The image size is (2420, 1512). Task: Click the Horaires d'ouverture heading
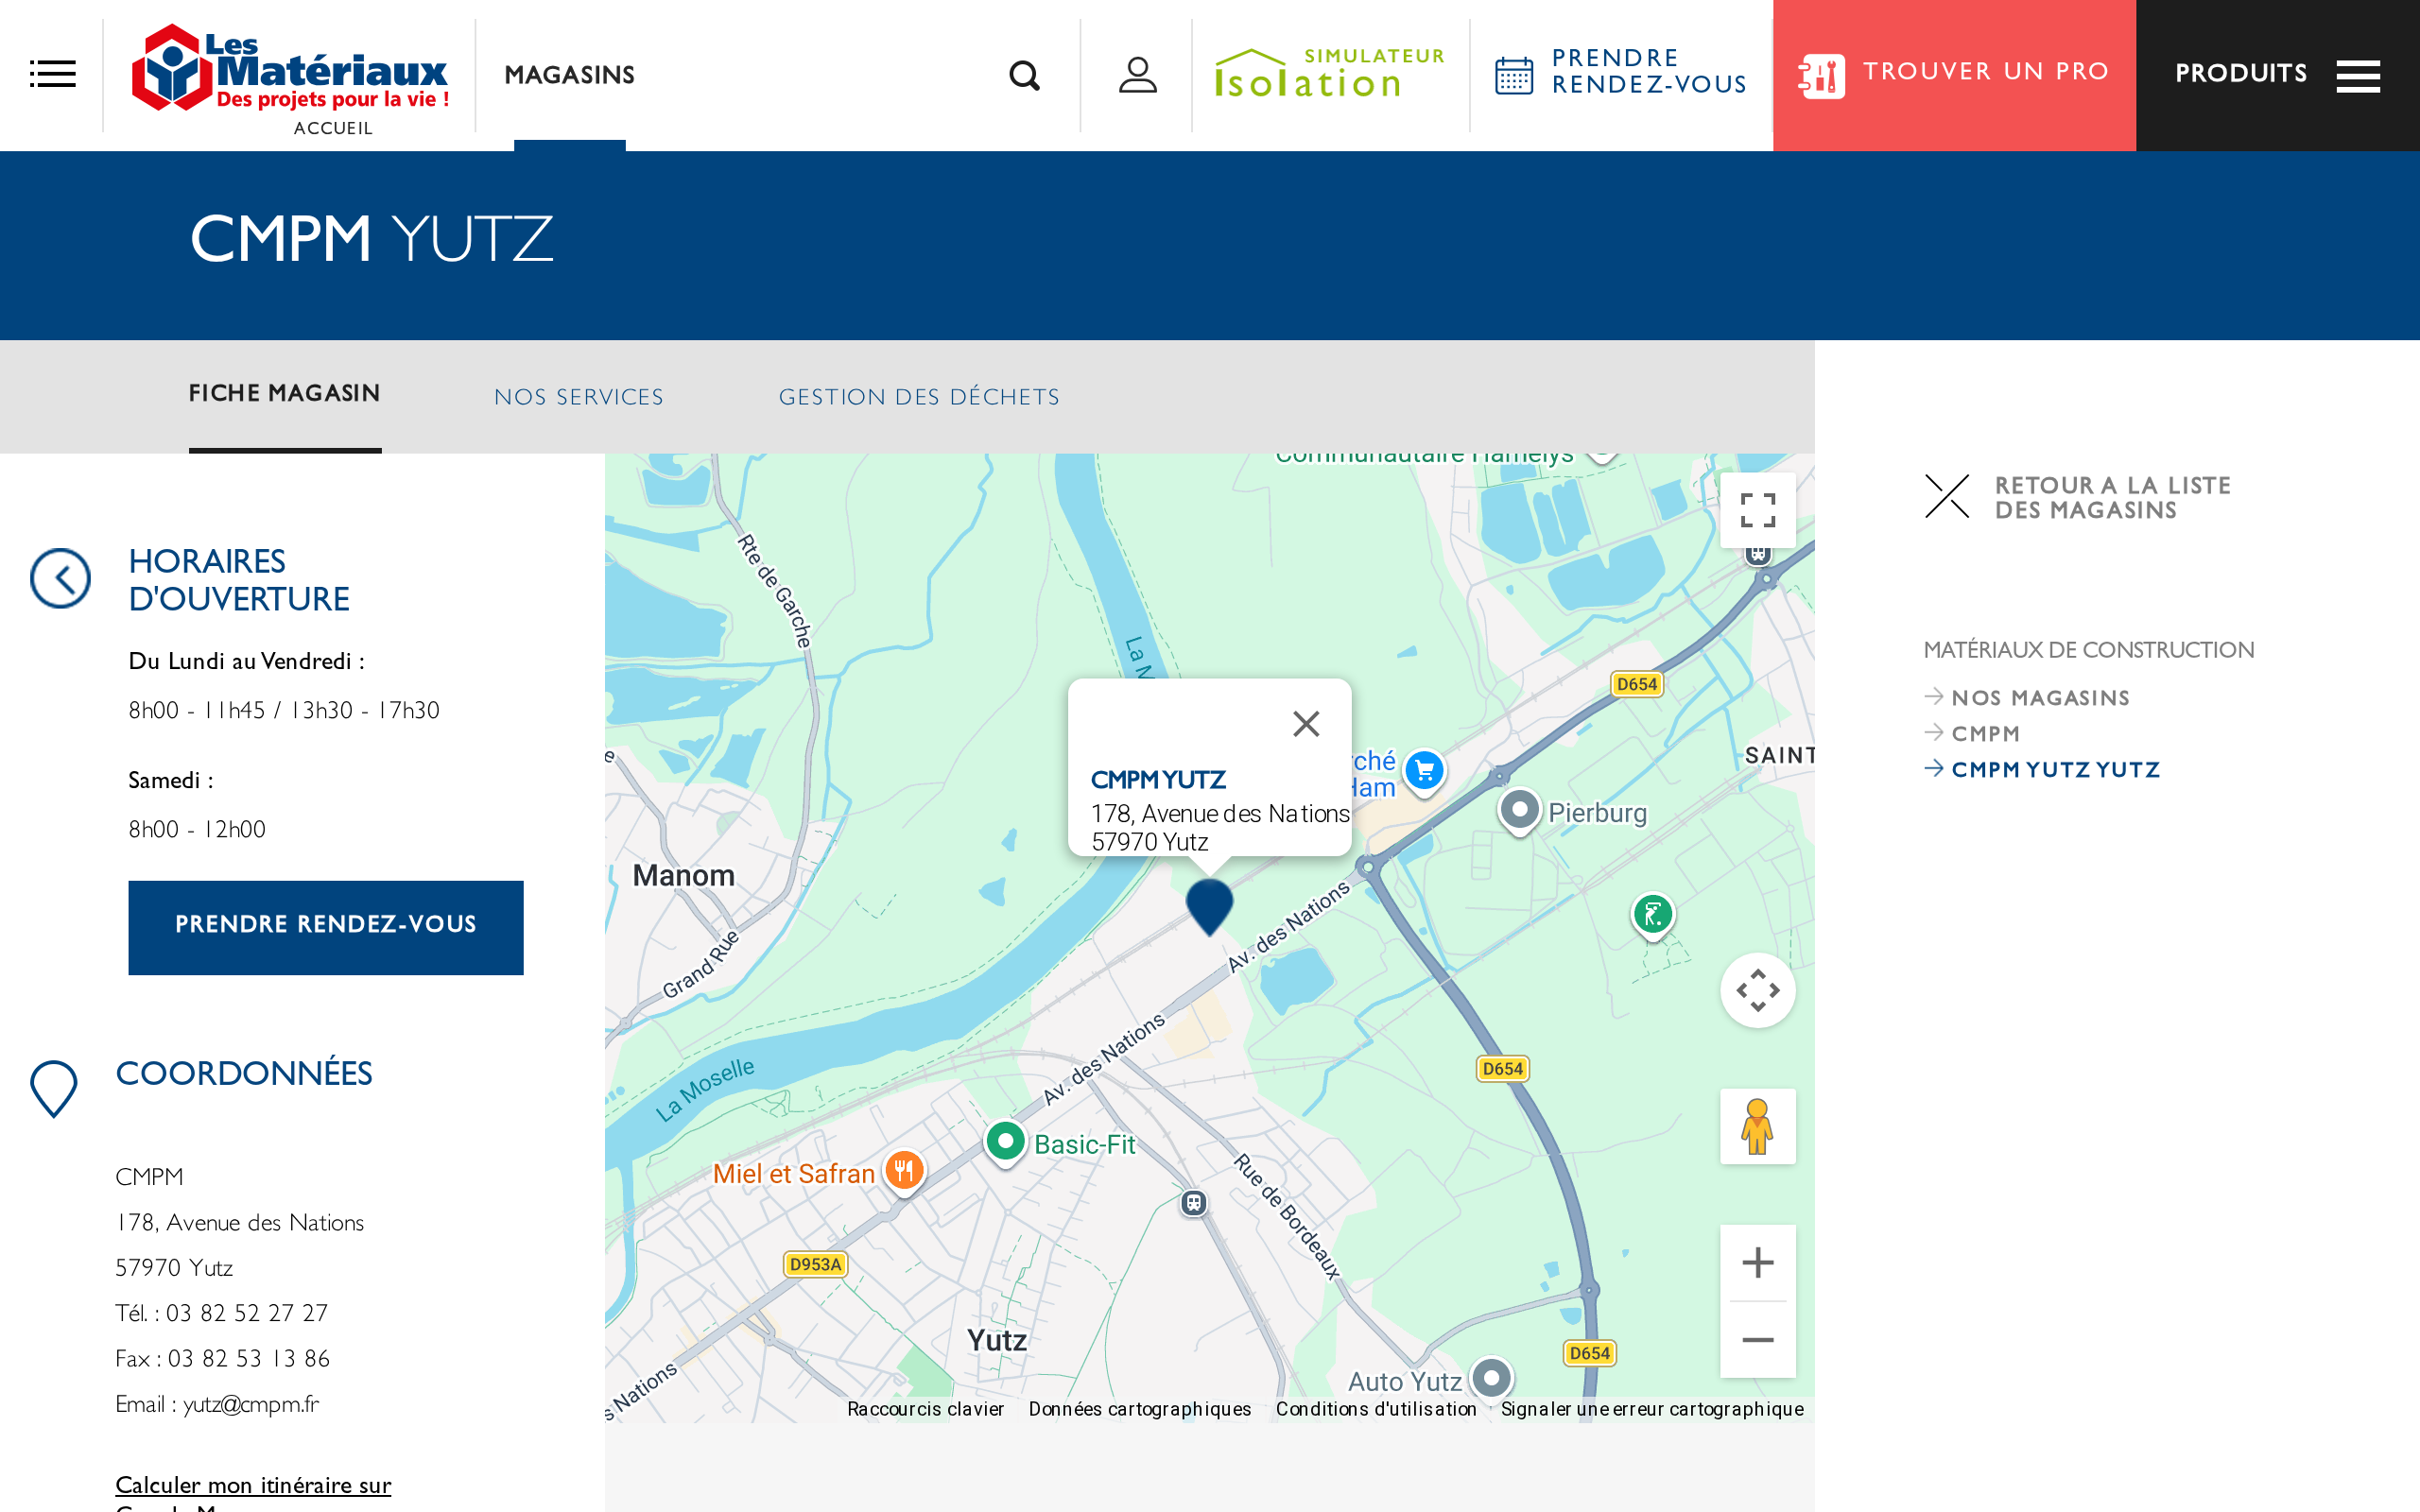239,580
